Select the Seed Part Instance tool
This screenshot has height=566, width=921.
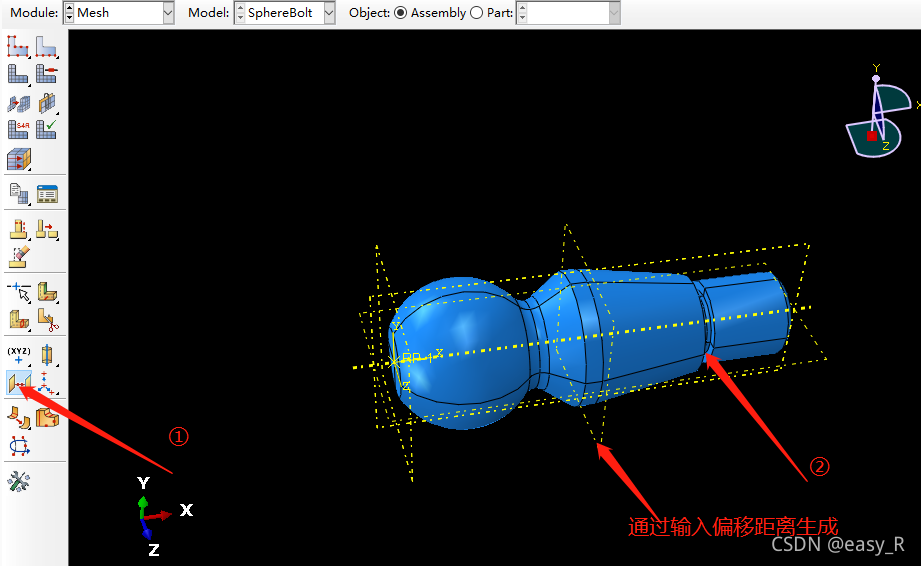(x=18, y=46)
